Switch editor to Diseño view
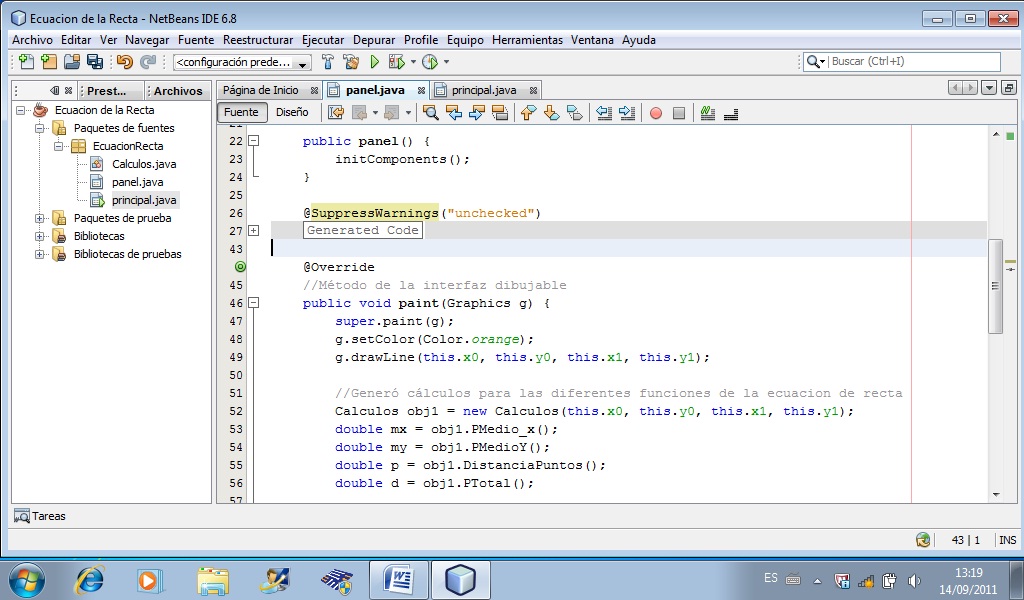The width and height of the screenshot is (1024, 600). [x=292, y=112]
